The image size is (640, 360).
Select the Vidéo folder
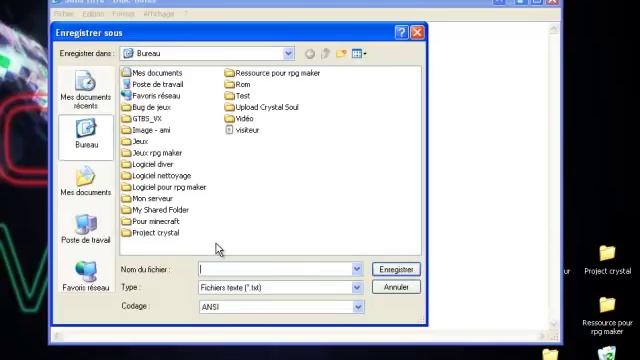point(239,119)
